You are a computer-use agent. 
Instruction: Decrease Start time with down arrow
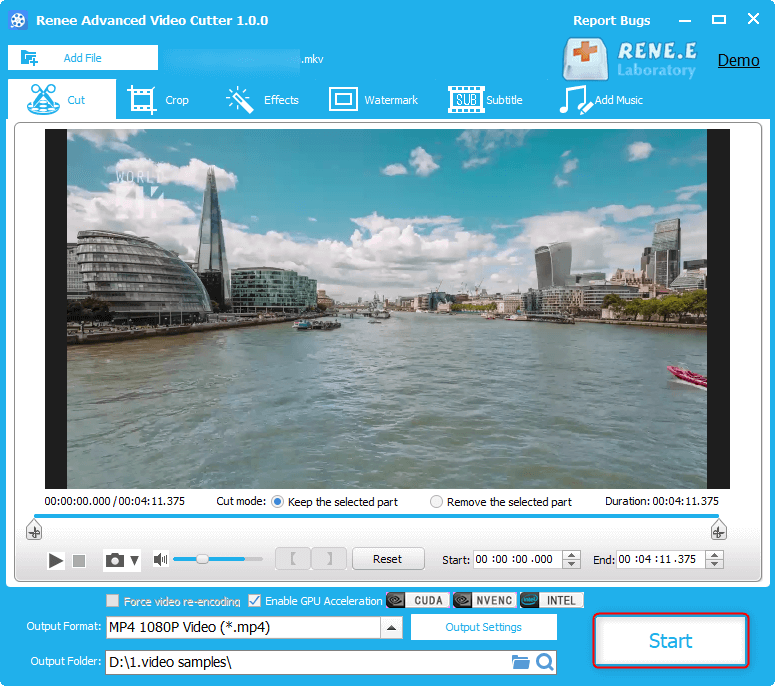click(571, 564)
